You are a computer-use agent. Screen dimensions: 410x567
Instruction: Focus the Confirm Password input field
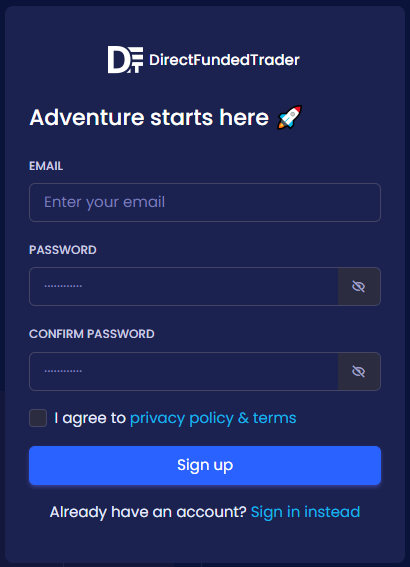click(184, 371)
